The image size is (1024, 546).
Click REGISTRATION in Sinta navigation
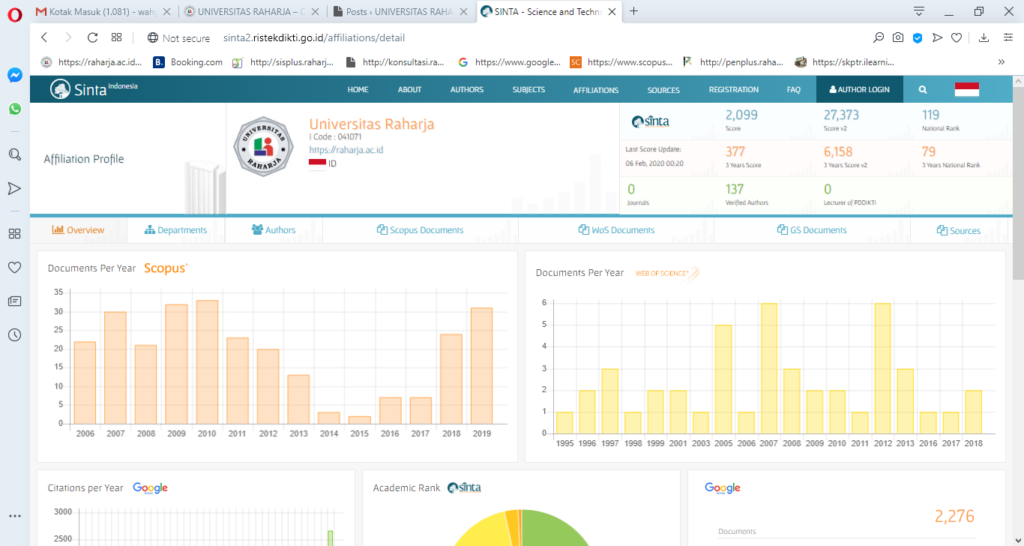pyautogui.click(x=733, y=89)
